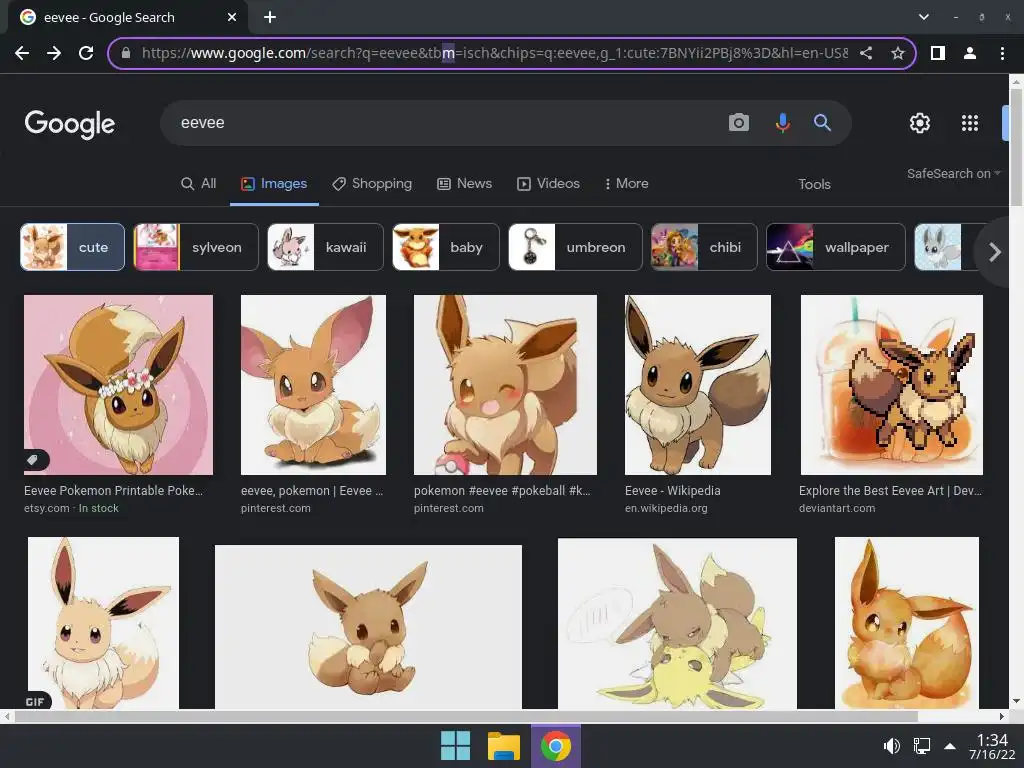This screenshot has height=768, width=1024.
Task: Open the Tools filter options
Action: (814, 184)
